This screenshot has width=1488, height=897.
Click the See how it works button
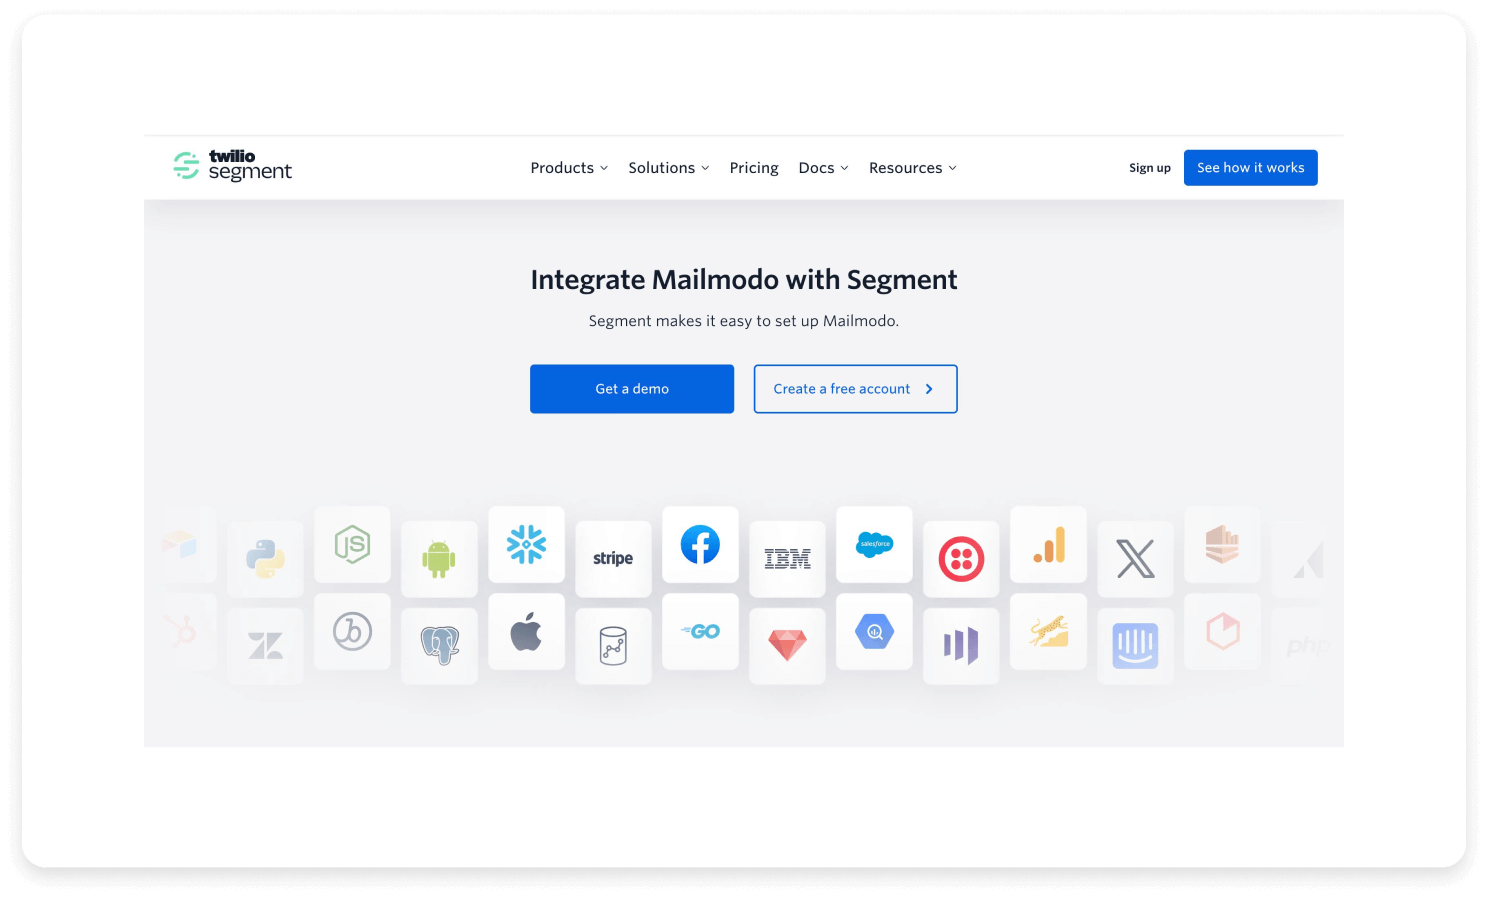[x=1250, y=168]
